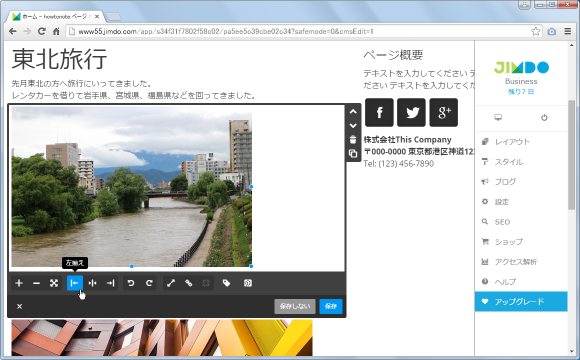Select the river cityscape photo
Screen dimensions: 580x360
coord(132,187)
